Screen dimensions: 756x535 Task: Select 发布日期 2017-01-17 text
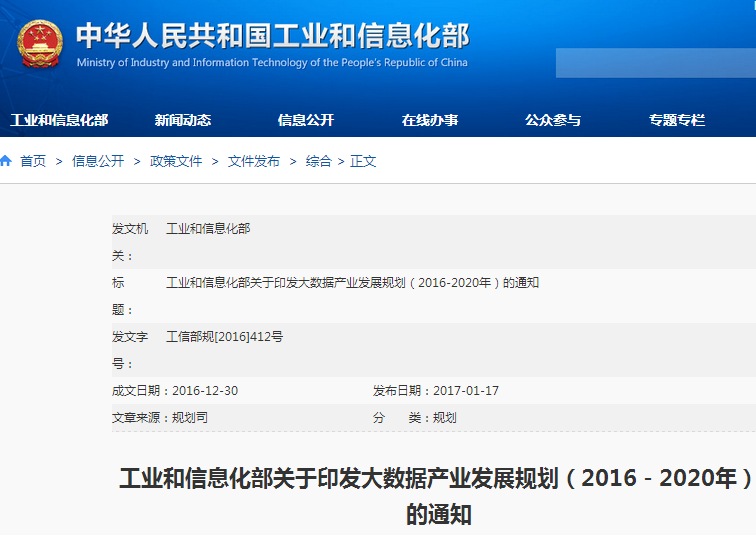tap(436, 390)
